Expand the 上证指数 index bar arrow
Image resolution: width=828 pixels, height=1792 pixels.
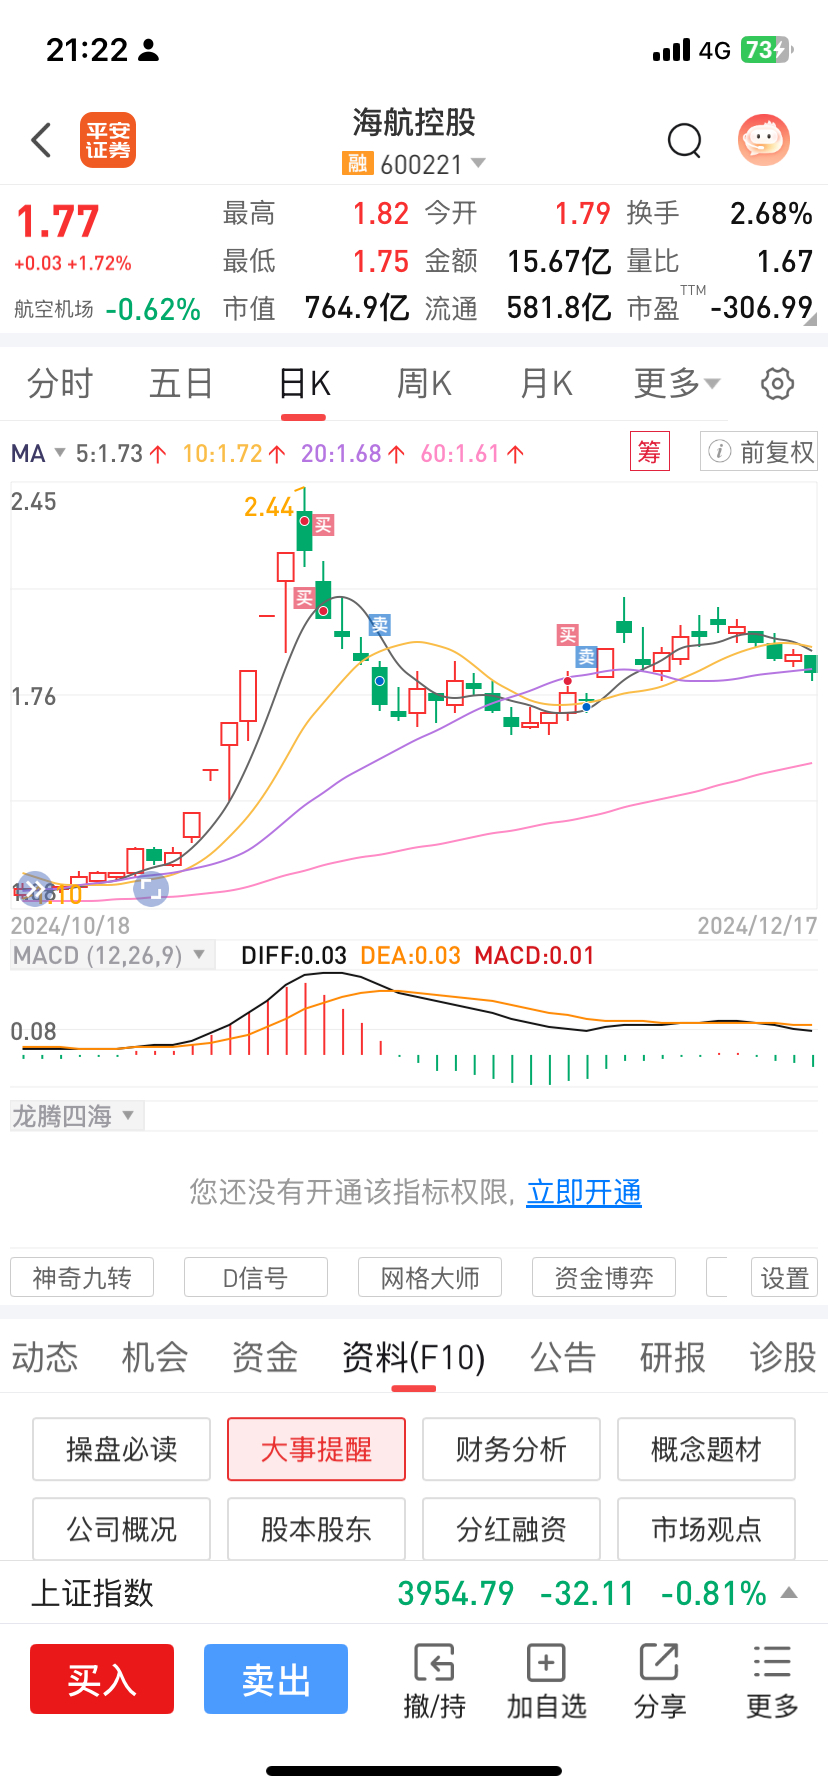[789, 1592]
